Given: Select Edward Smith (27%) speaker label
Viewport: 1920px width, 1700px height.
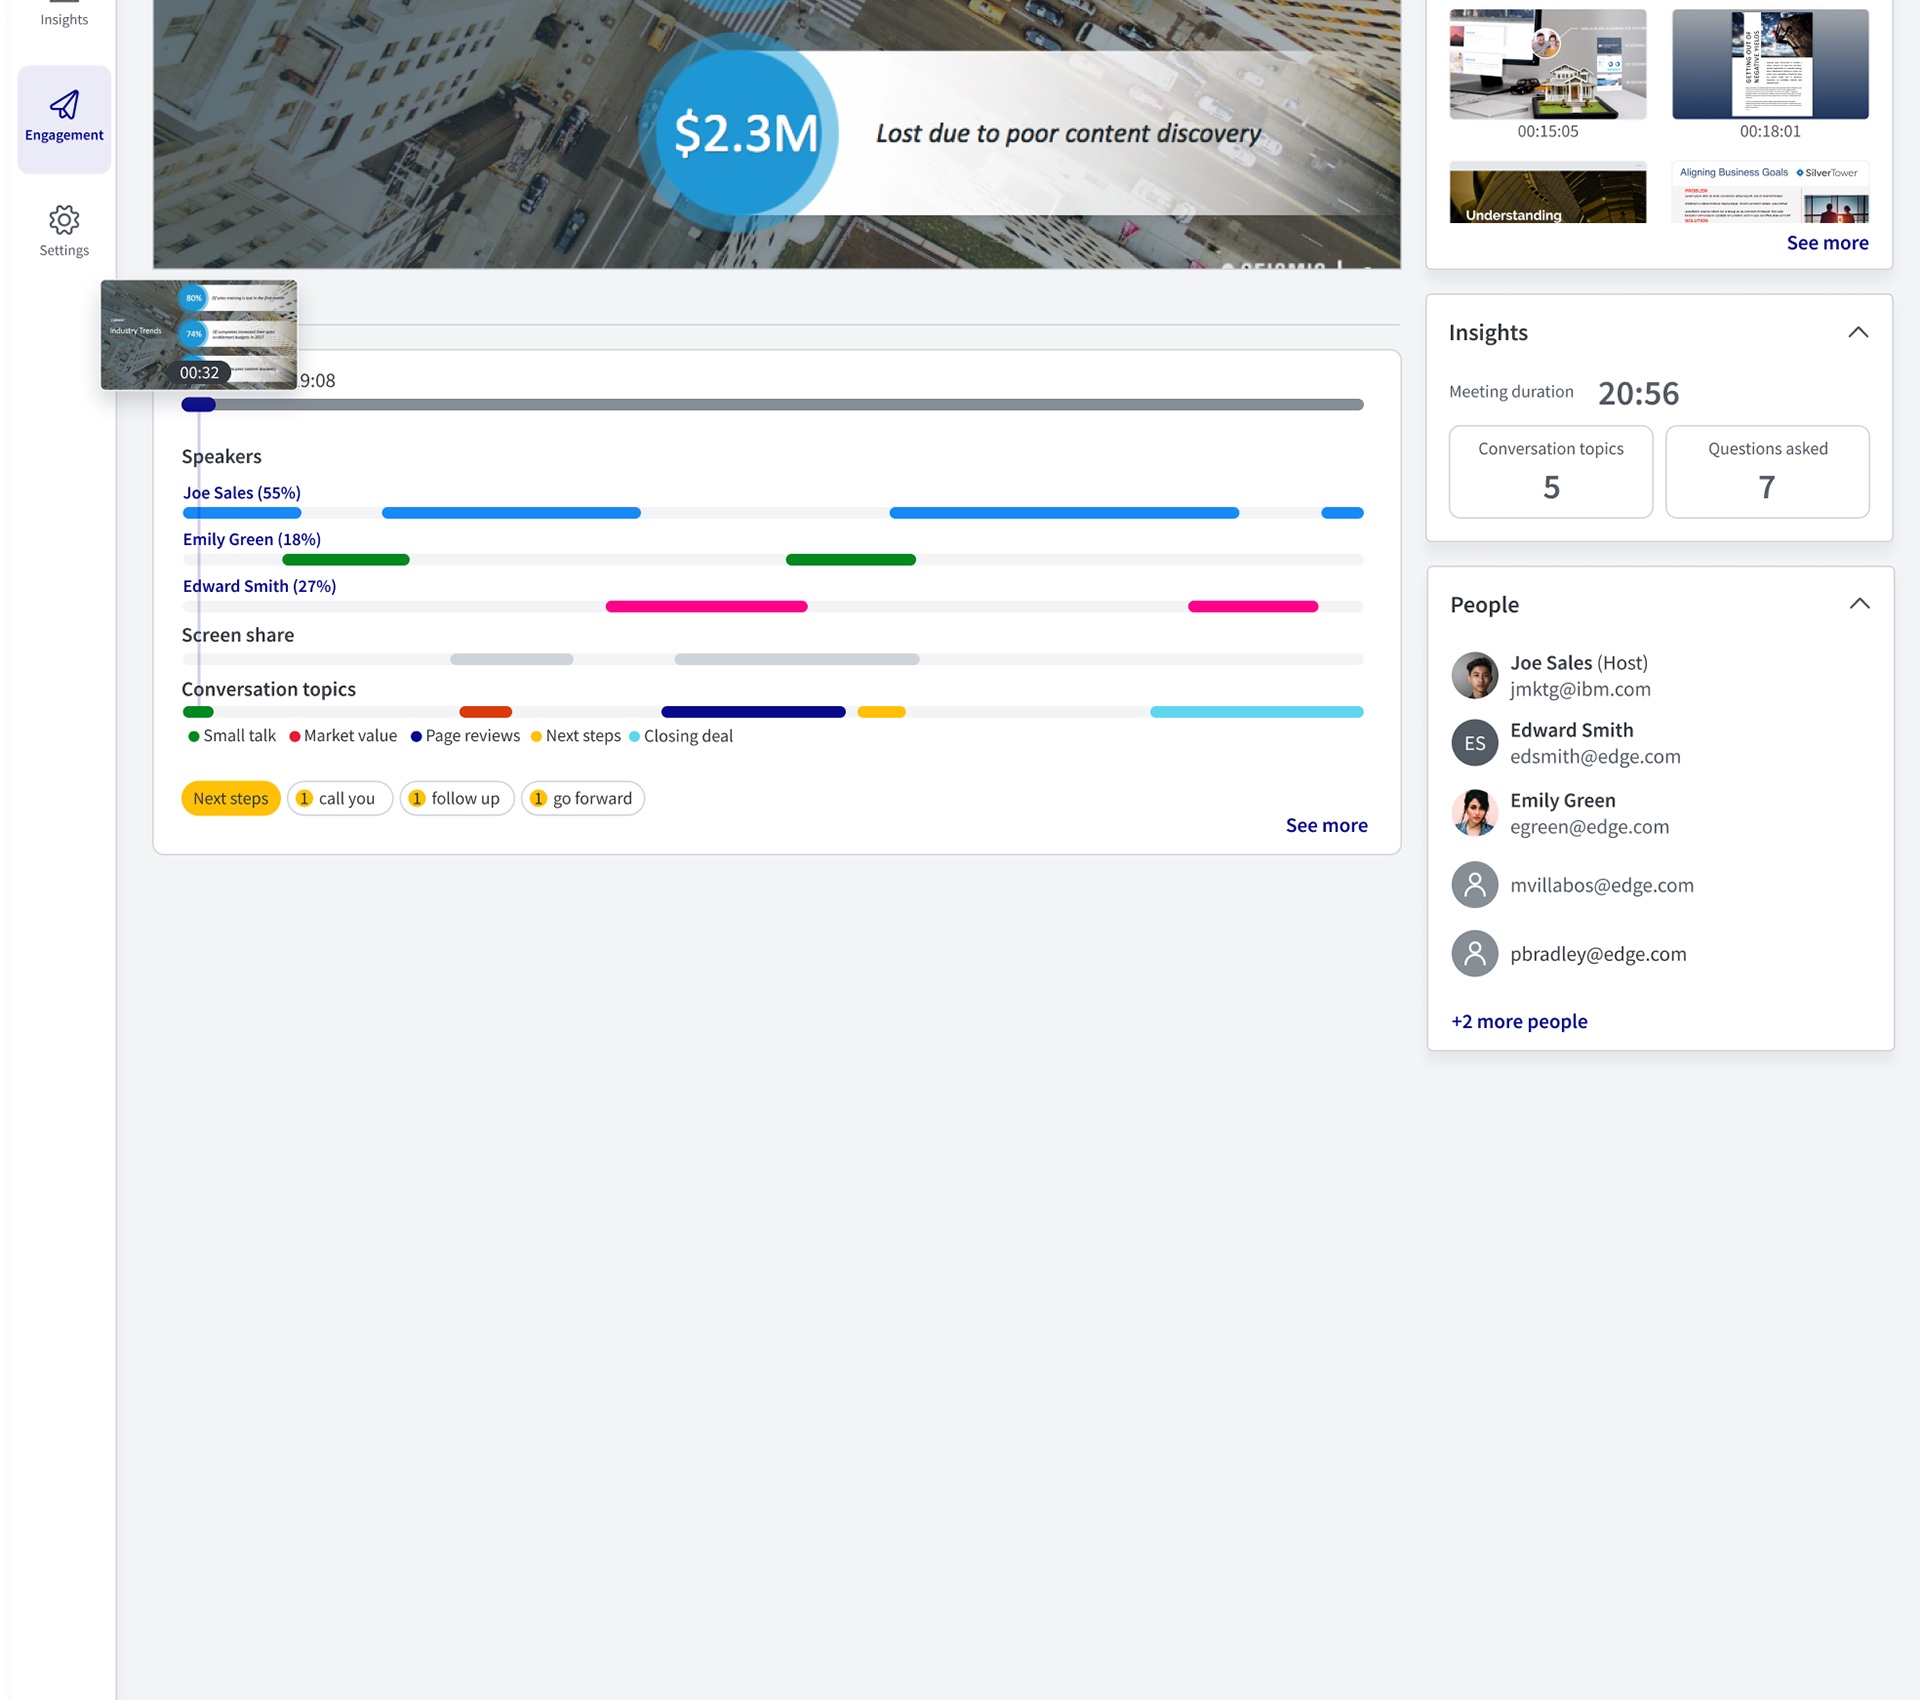Looking at the screenshot, I should (259, 587).
